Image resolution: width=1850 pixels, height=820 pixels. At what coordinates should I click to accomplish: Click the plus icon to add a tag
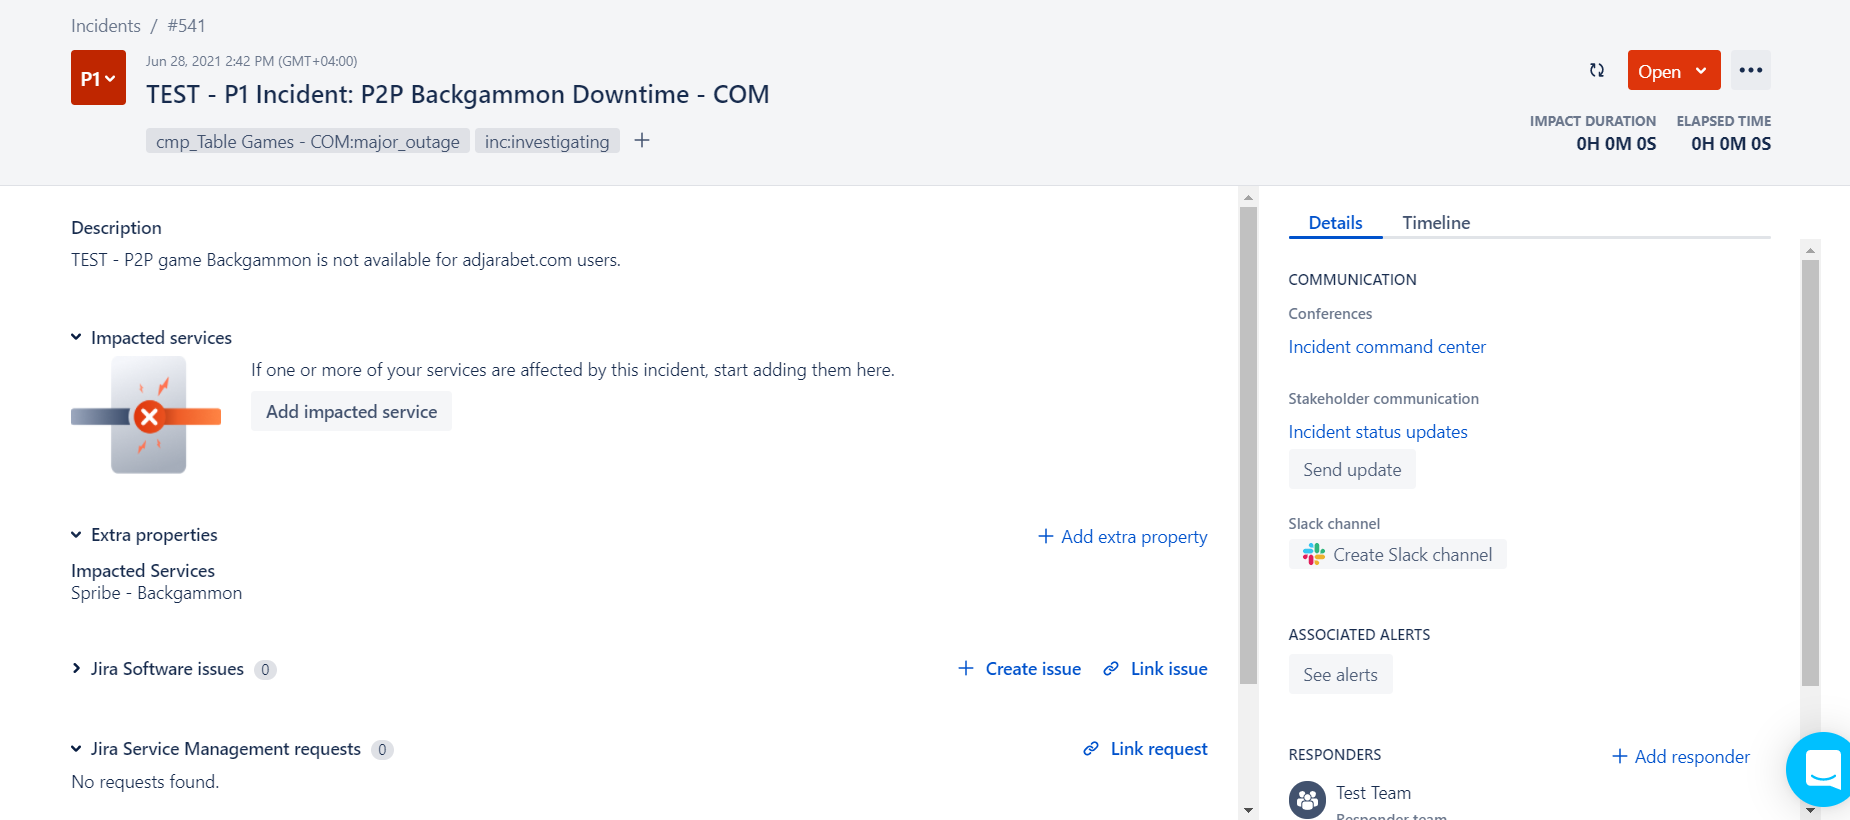642,141
